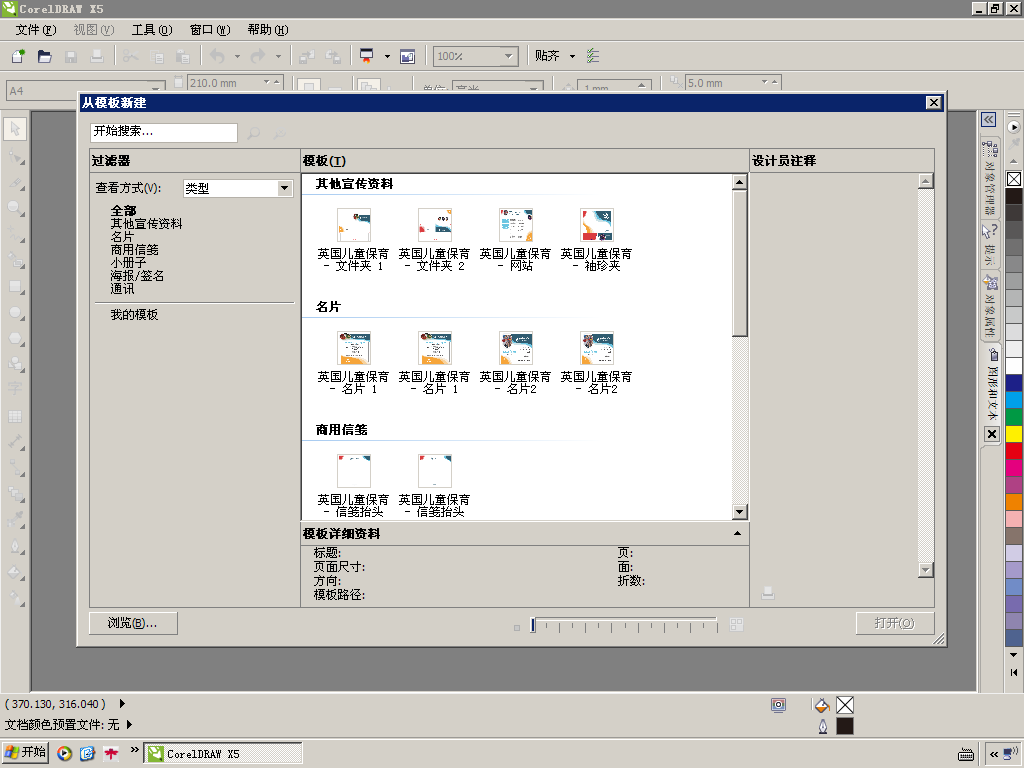Screen dimensions: 1024x768
Task: Click the New document toolbar icon
Action: [18, 56]
